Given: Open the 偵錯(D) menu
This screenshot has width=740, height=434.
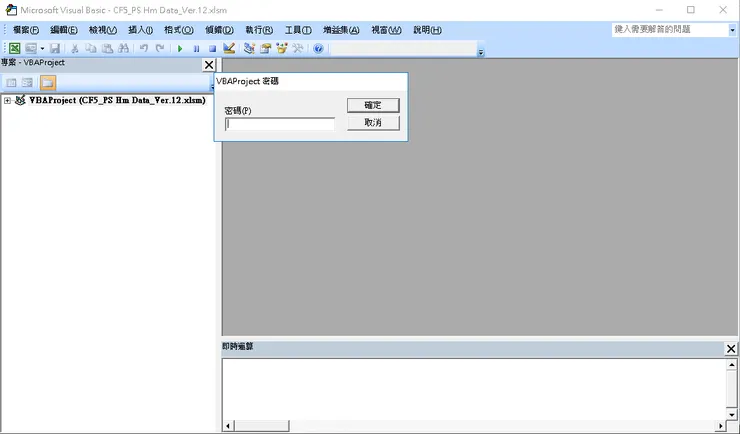Looking at the screenshot, I should click(219, 30).
